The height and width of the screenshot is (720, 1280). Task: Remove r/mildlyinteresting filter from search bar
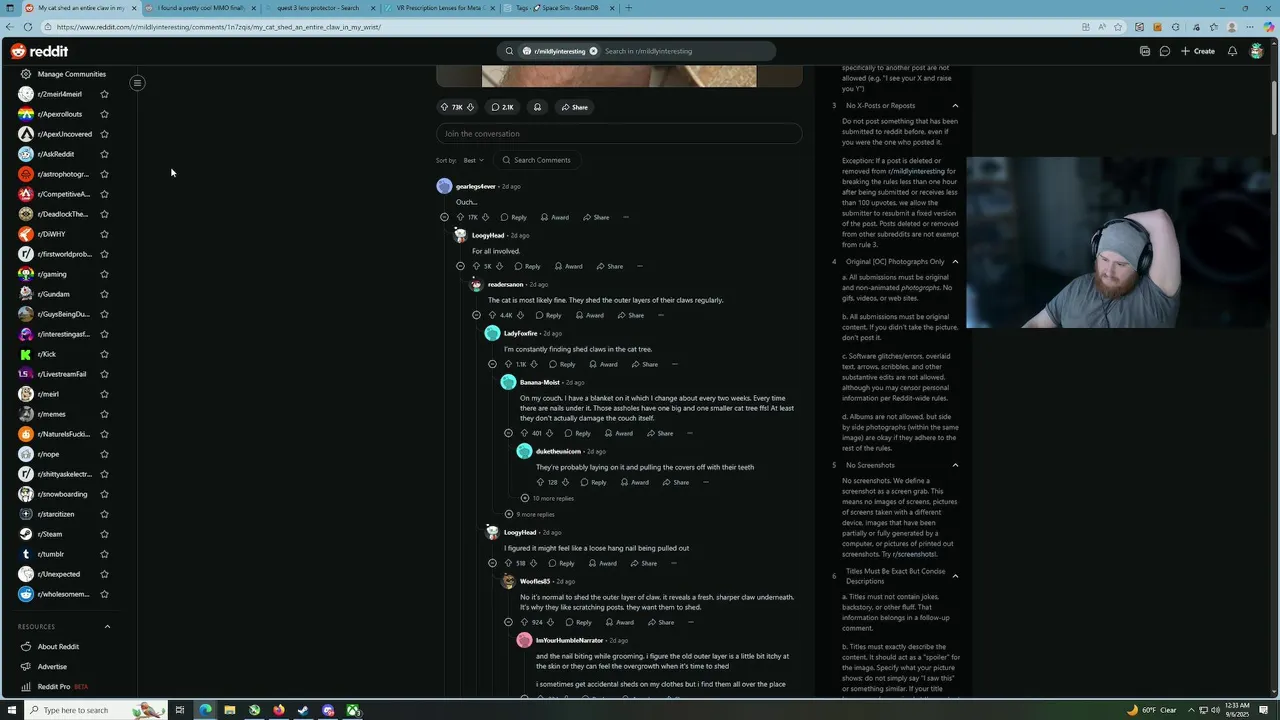click(x=593, y=51)
